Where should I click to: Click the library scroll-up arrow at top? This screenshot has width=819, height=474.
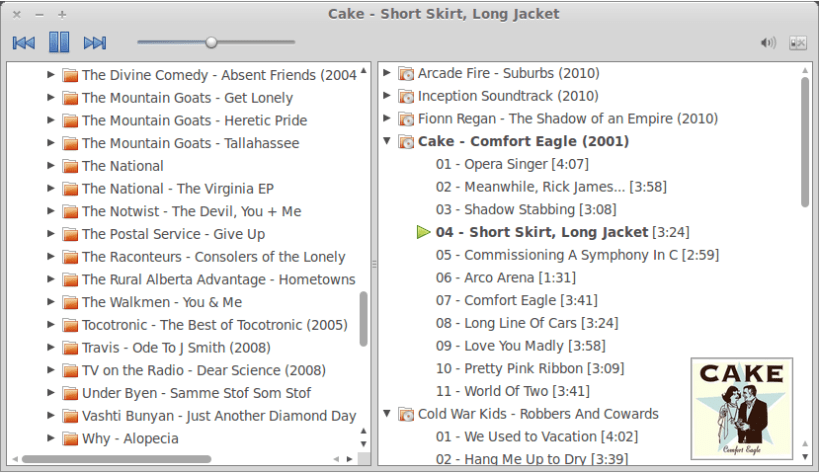pyautogui.click(x=364, y=70)
